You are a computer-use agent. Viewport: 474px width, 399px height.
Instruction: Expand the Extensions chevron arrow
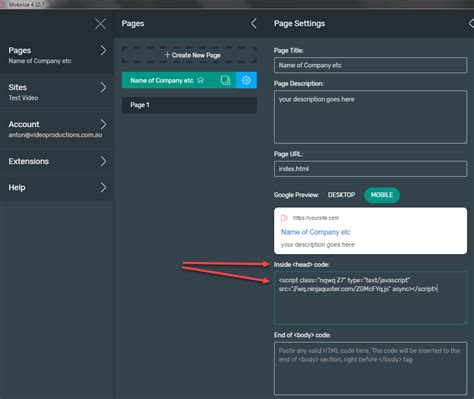click(x=103, y=161)
